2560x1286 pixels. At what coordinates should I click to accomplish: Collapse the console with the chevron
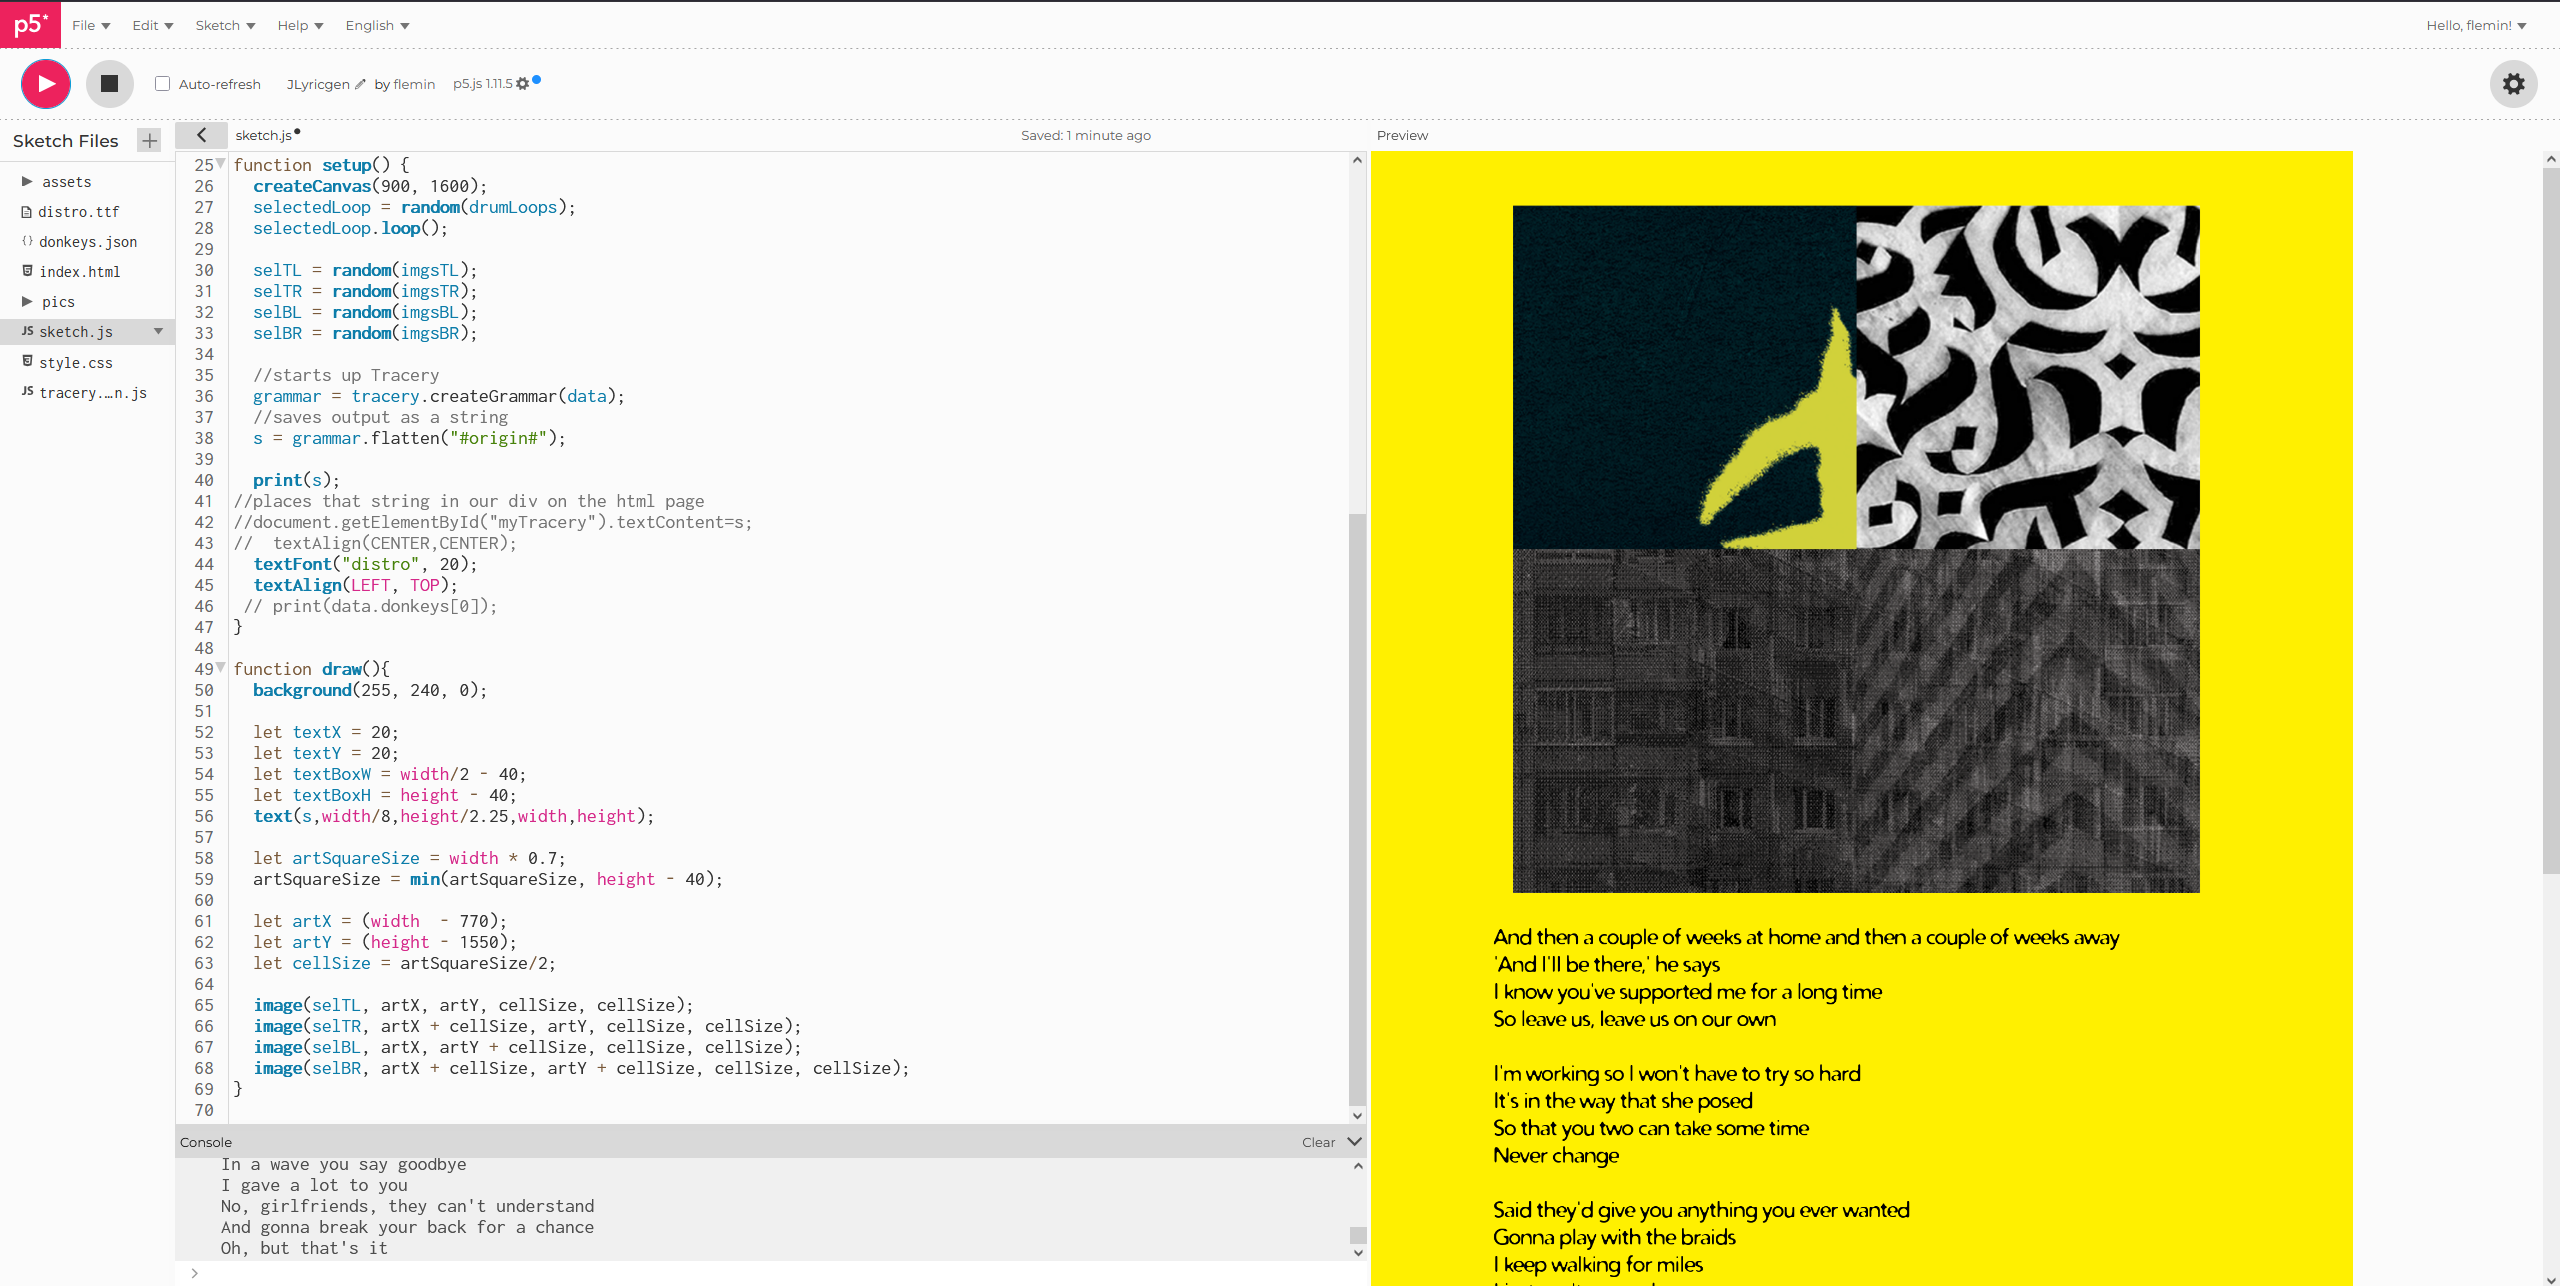tap(1355, 1141)
